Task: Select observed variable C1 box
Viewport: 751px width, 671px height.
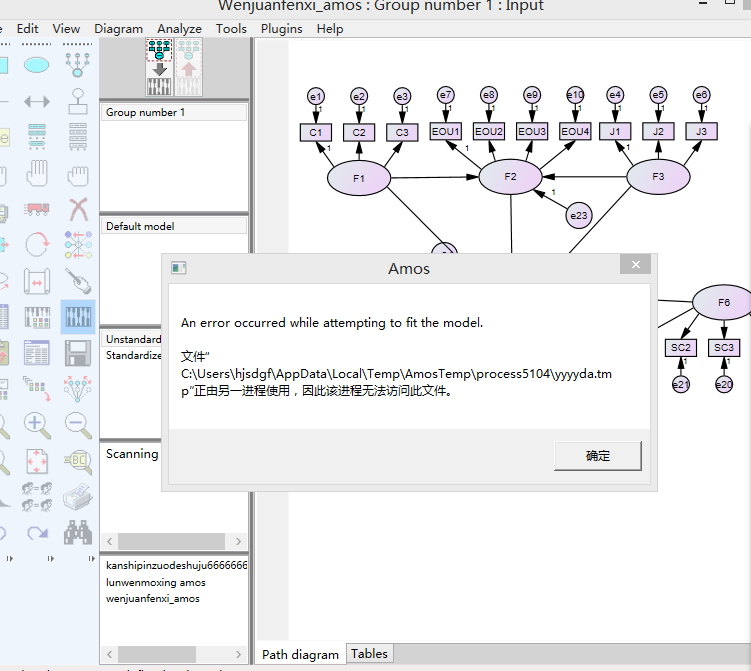Action: [316, 133]
